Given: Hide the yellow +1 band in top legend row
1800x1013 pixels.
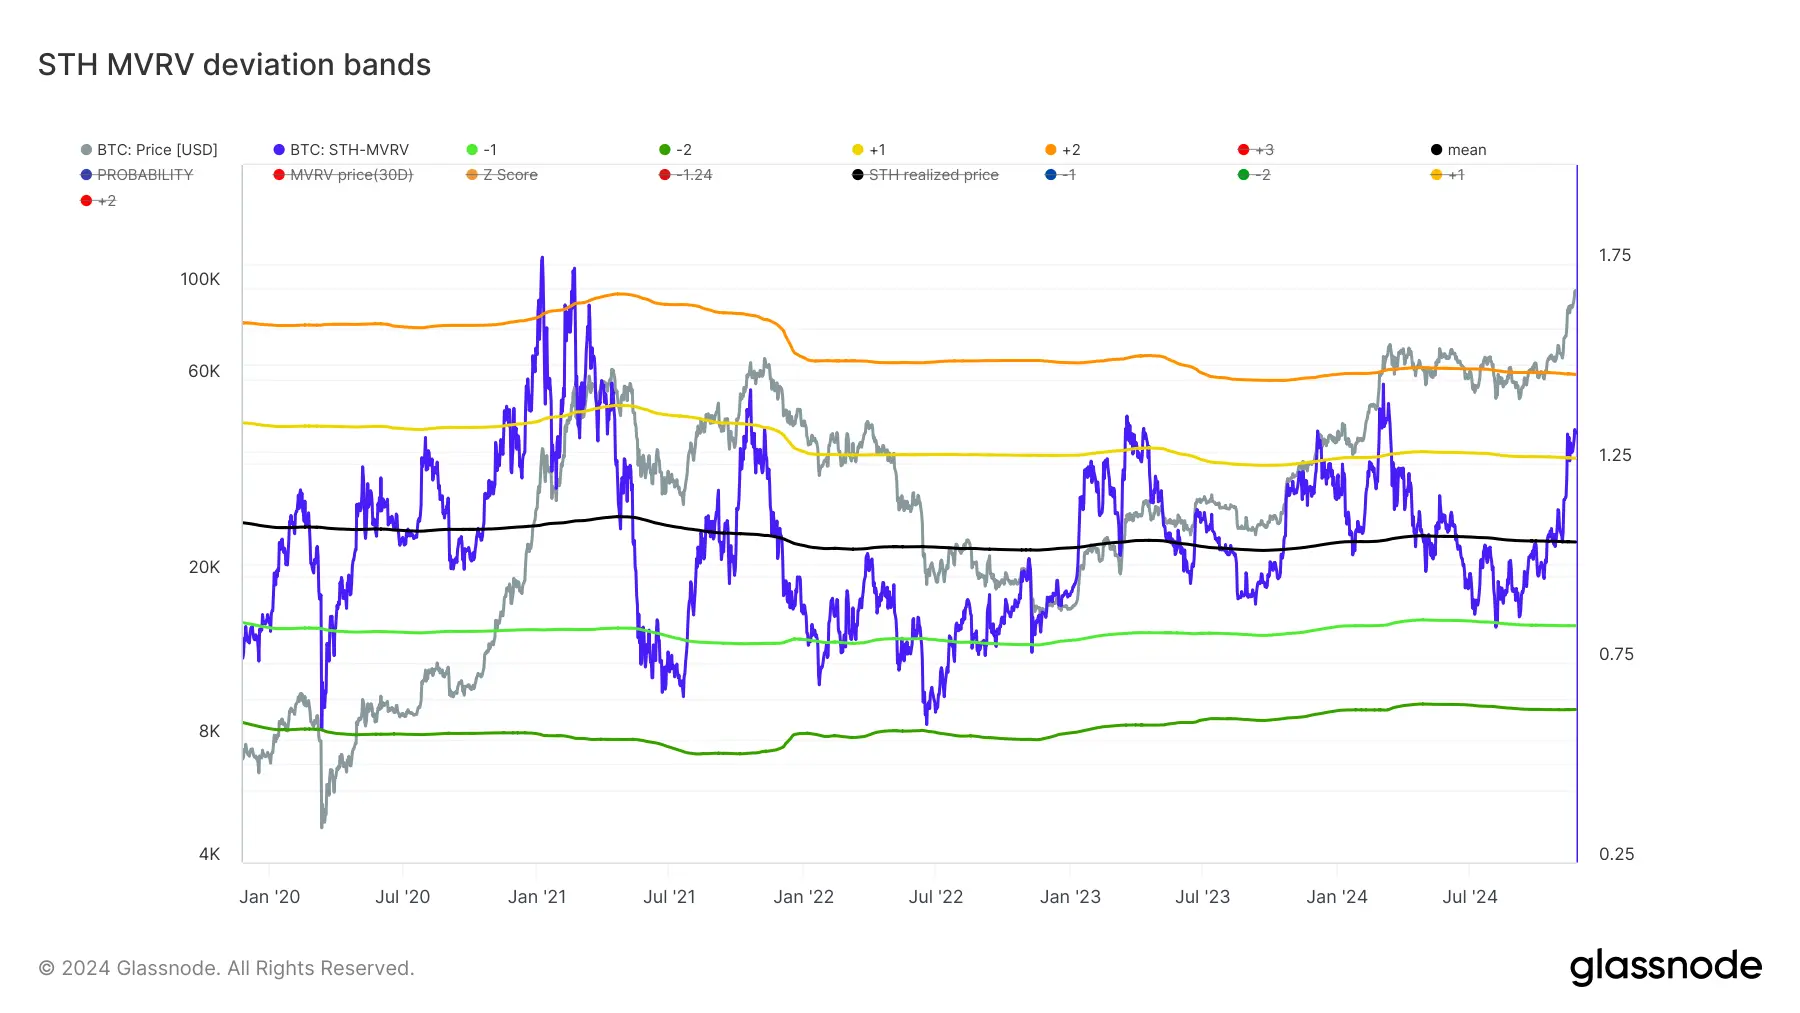Looking at the screenshot, I should 868,150.
